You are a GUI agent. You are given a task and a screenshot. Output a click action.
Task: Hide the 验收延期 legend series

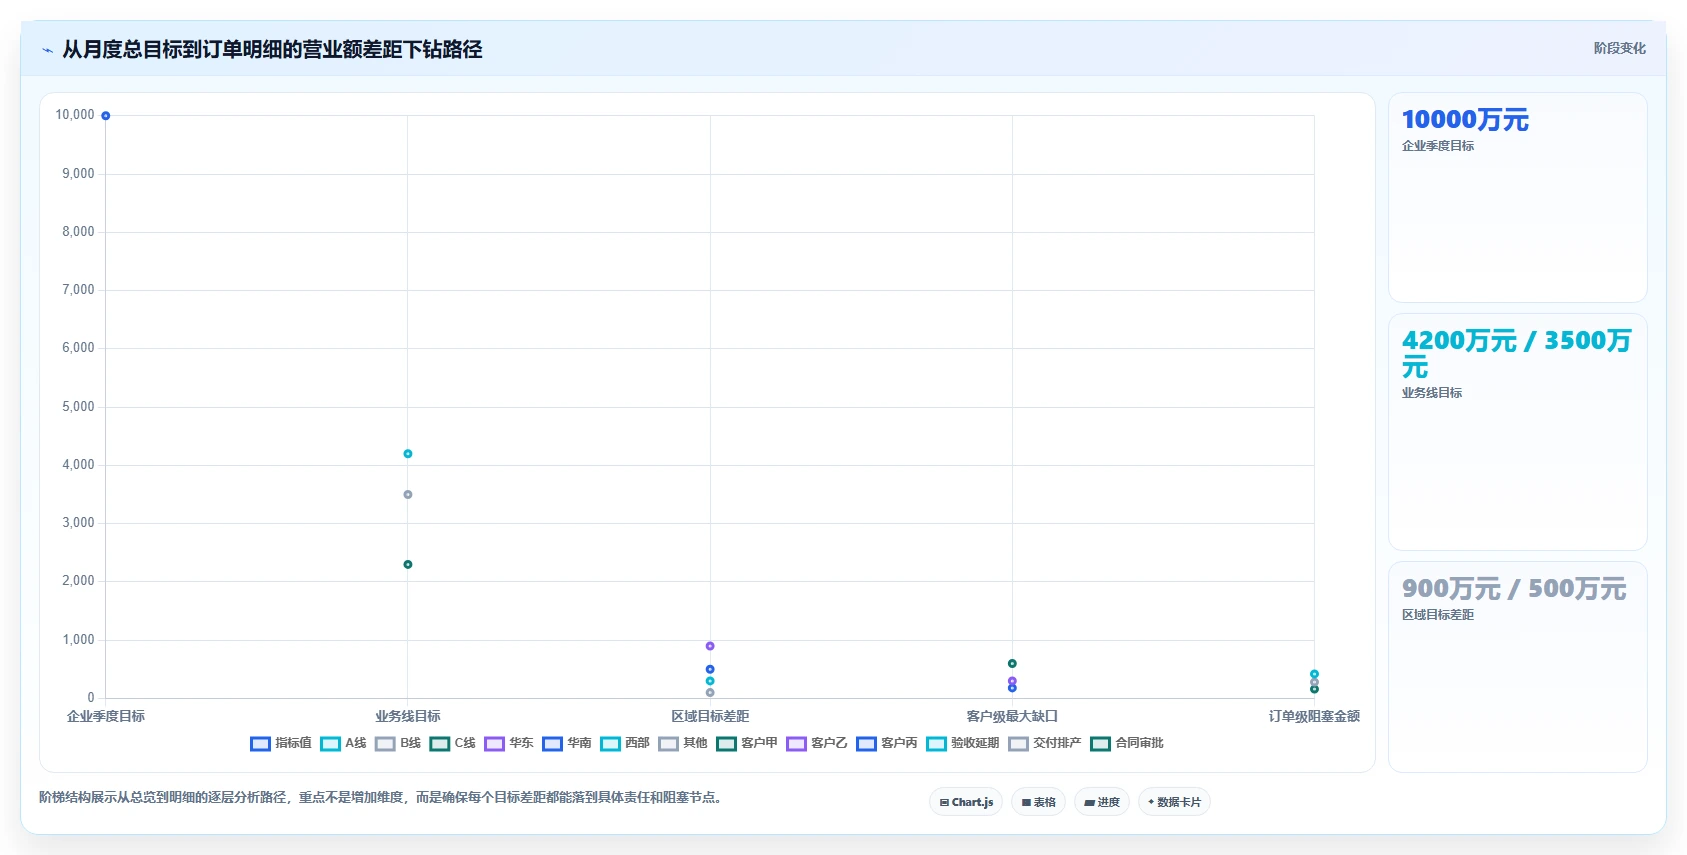963,743
